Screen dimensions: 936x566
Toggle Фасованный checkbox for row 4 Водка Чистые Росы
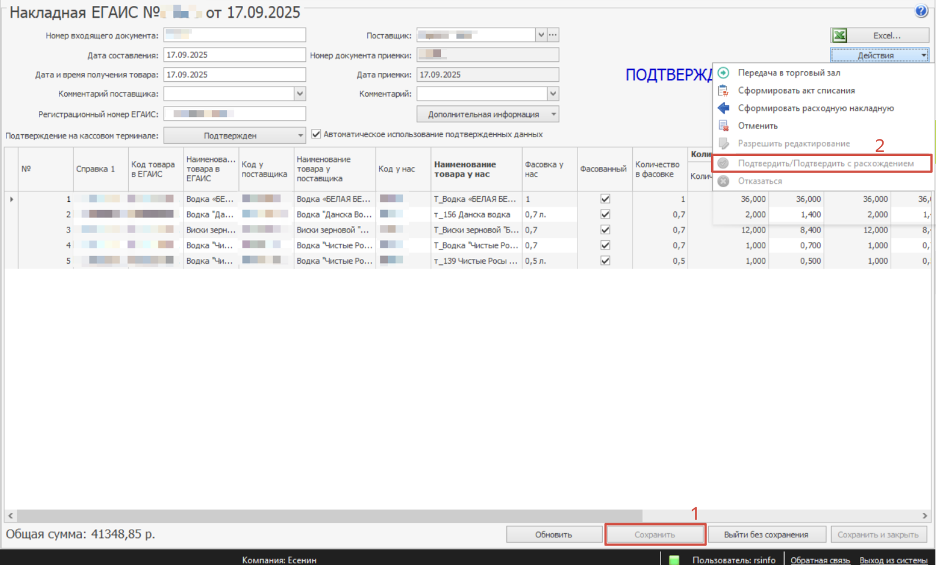coord(605,245)
